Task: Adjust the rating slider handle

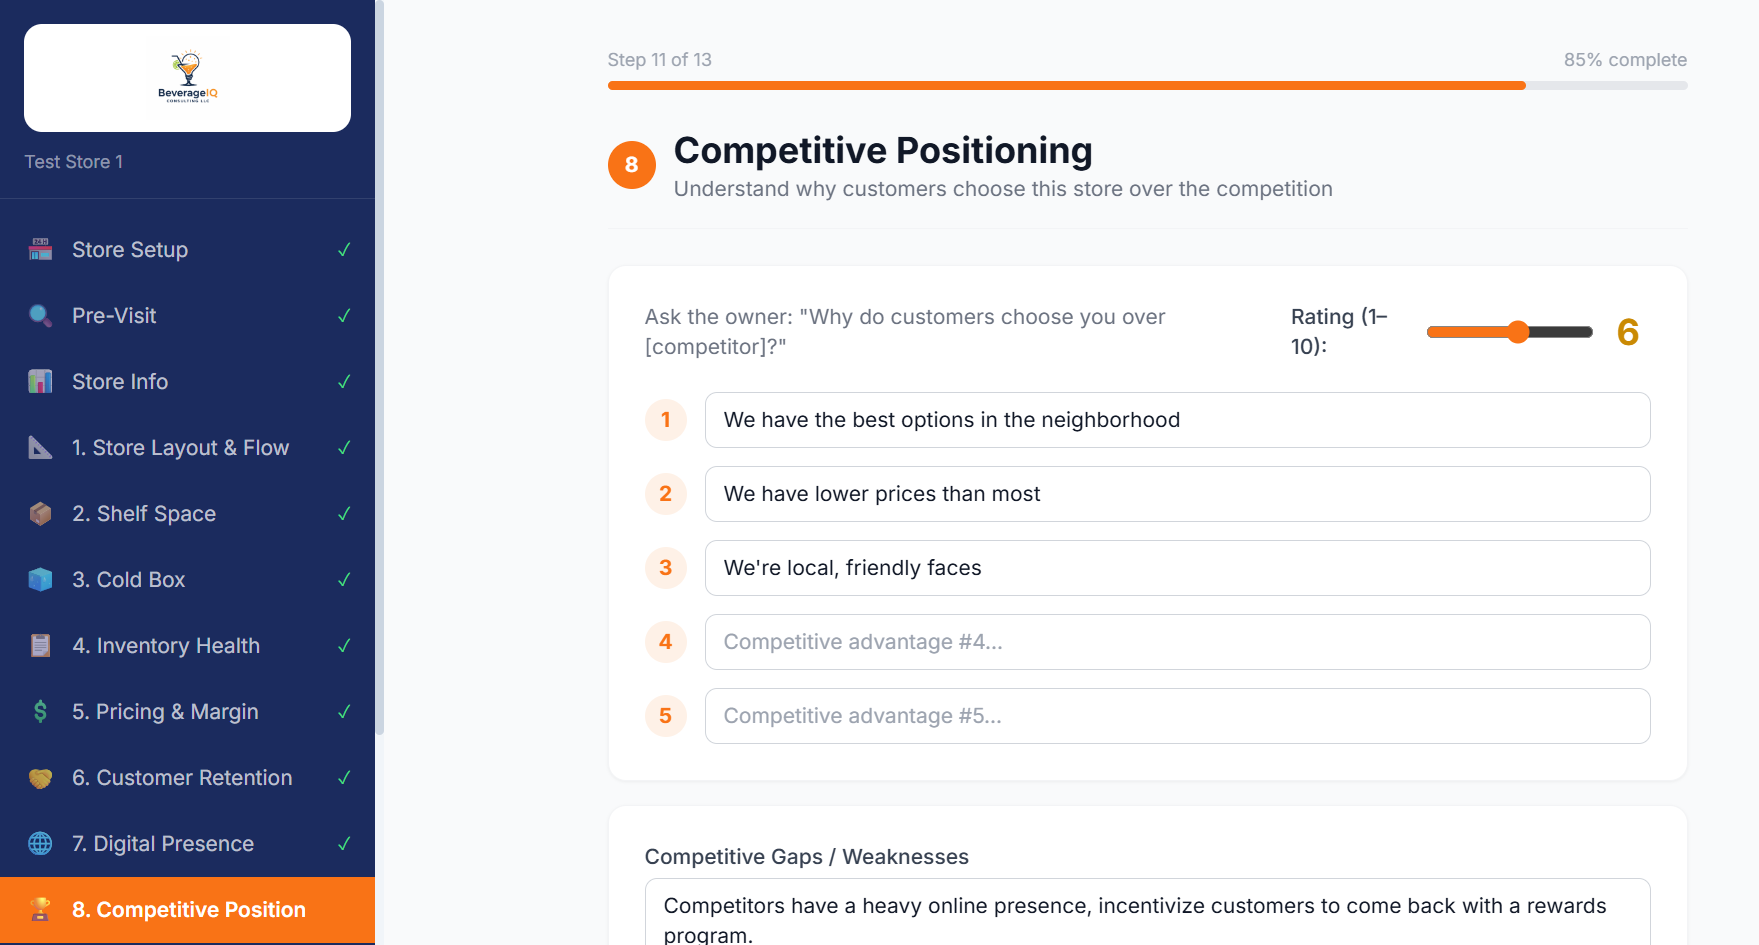Action: pos(1519,332)
